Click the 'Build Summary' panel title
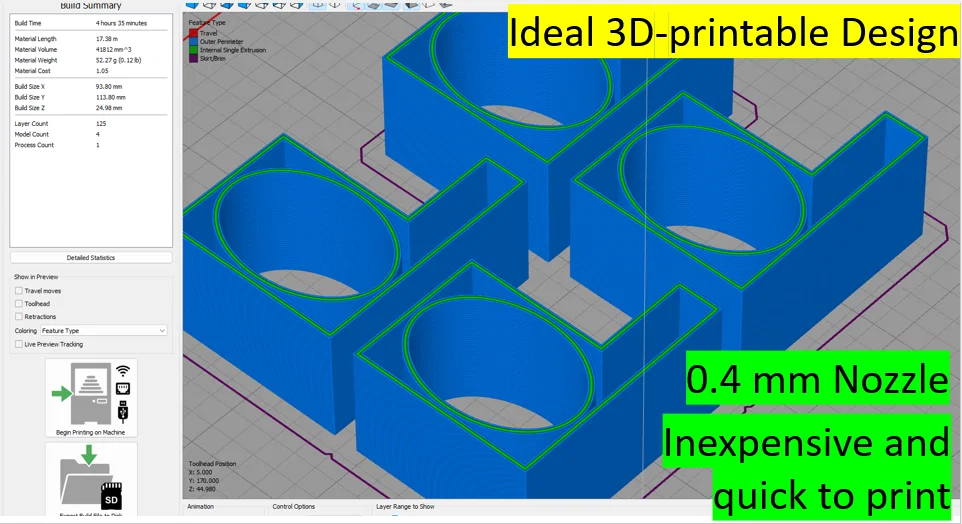Screen dimensions: 962x524 (x=91, y=6)
